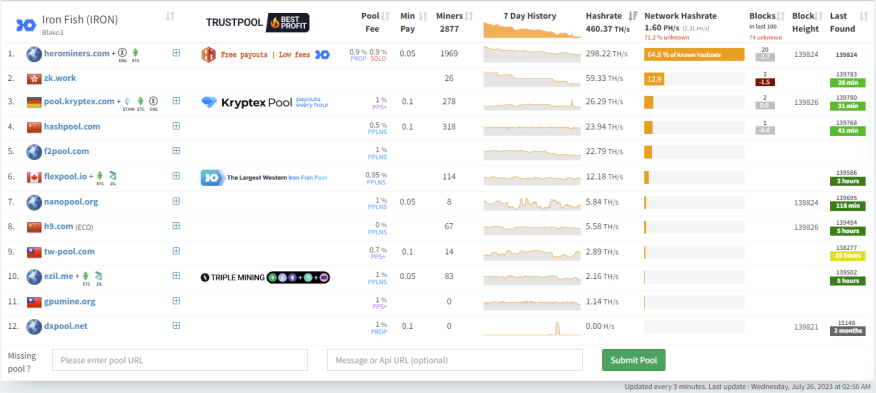The height and width of the screenshot is (393, 876).
Task: Focus the pool URL input field
Action: coord(180,360)
